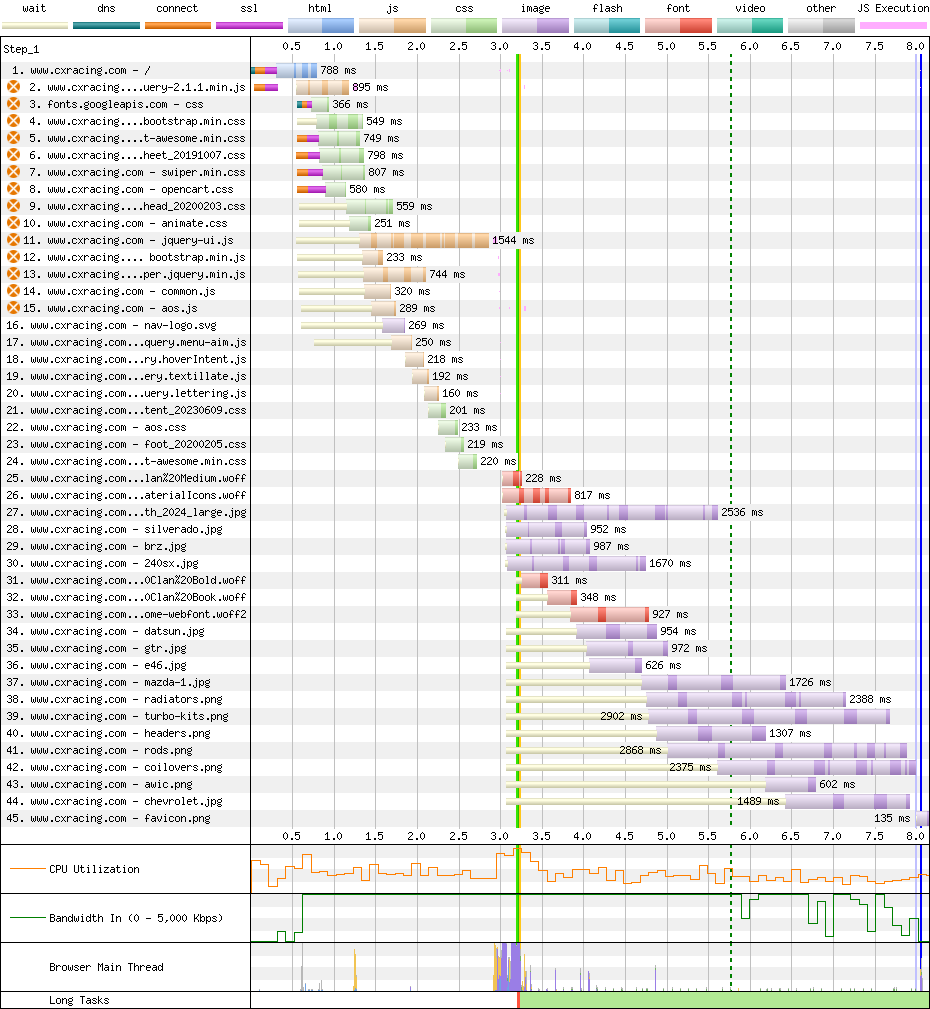Select render-blocking icon on aos.js row

(13, 308)
